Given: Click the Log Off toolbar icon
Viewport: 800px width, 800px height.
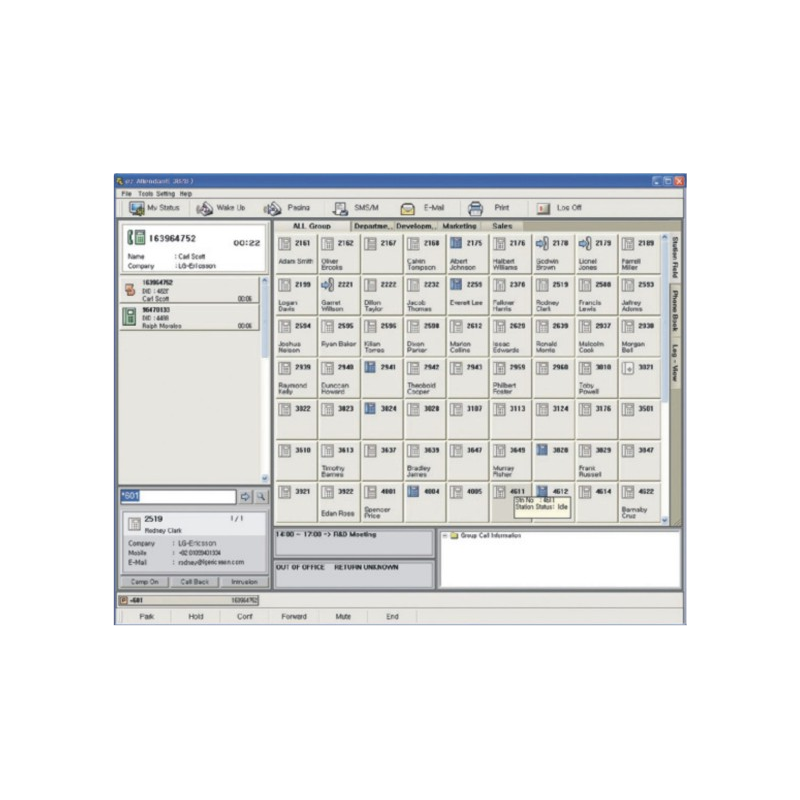Looking at the screenshot, I should [543, 208].
